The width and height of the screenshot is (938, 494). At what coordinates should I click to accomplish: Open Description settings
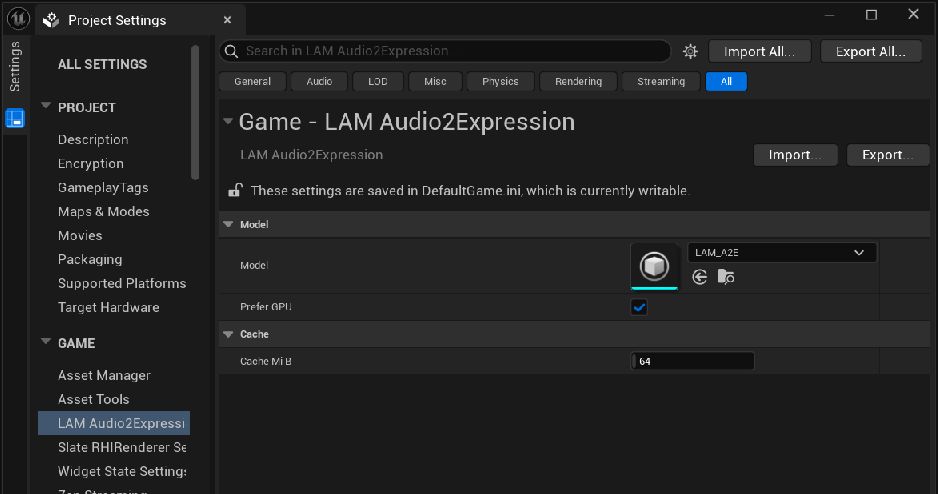coord(93,139)
